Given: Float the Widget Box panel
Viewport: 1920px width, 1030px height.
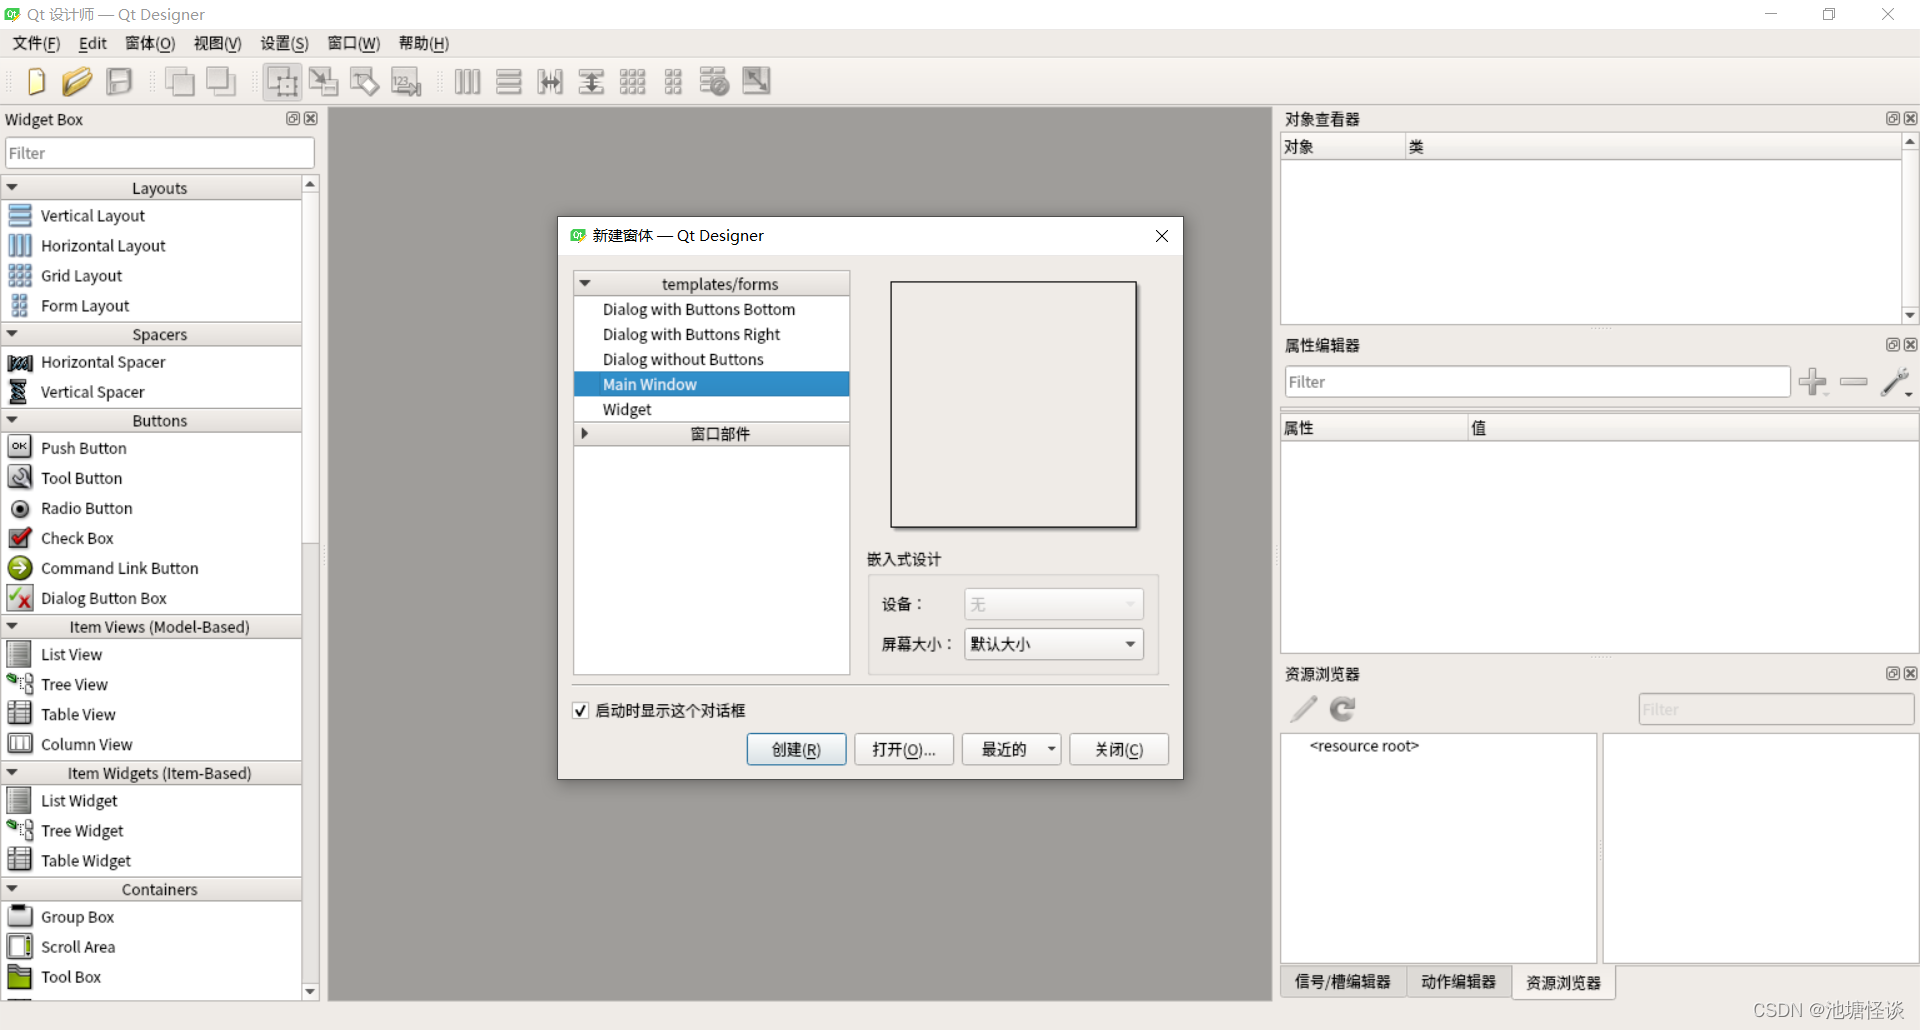Looking at the screenshot, I should (293, 118).
